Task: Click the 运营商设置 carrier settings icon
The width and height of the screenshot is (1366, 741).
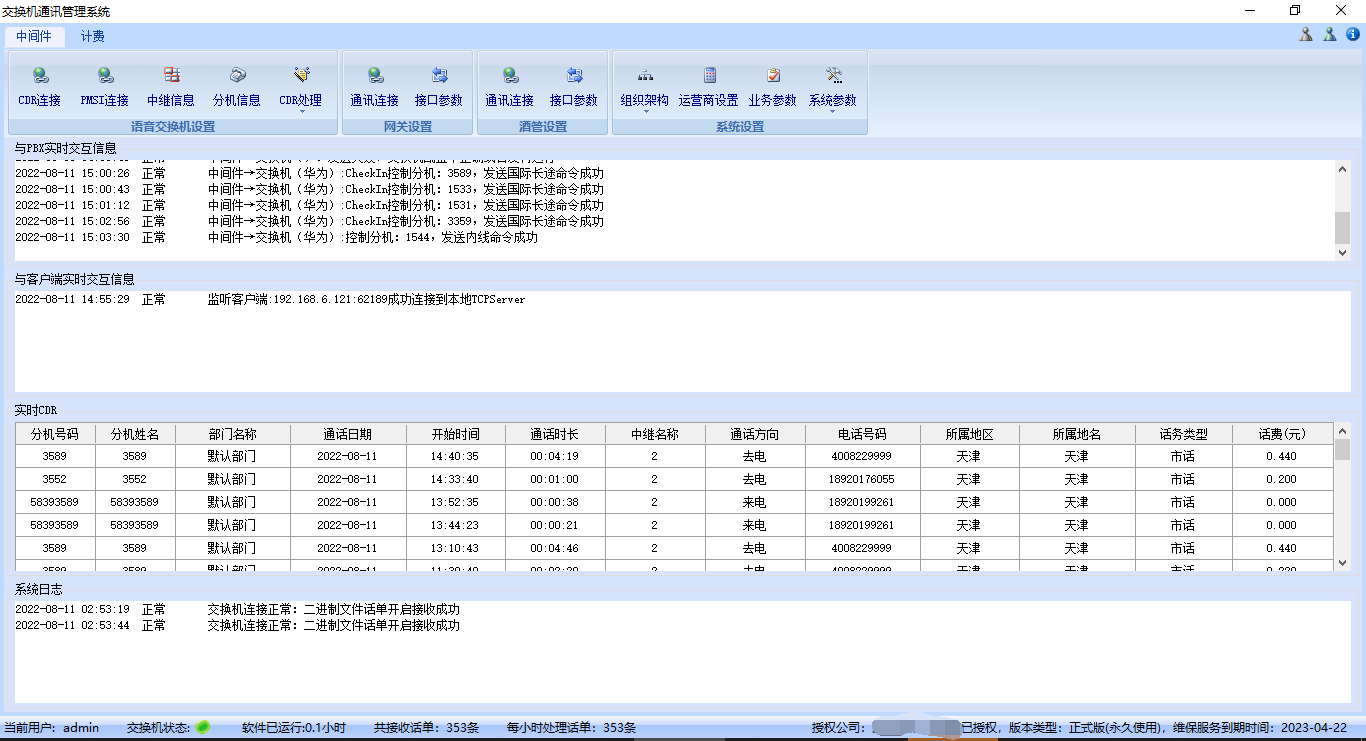Action: (x=708, y=86)
